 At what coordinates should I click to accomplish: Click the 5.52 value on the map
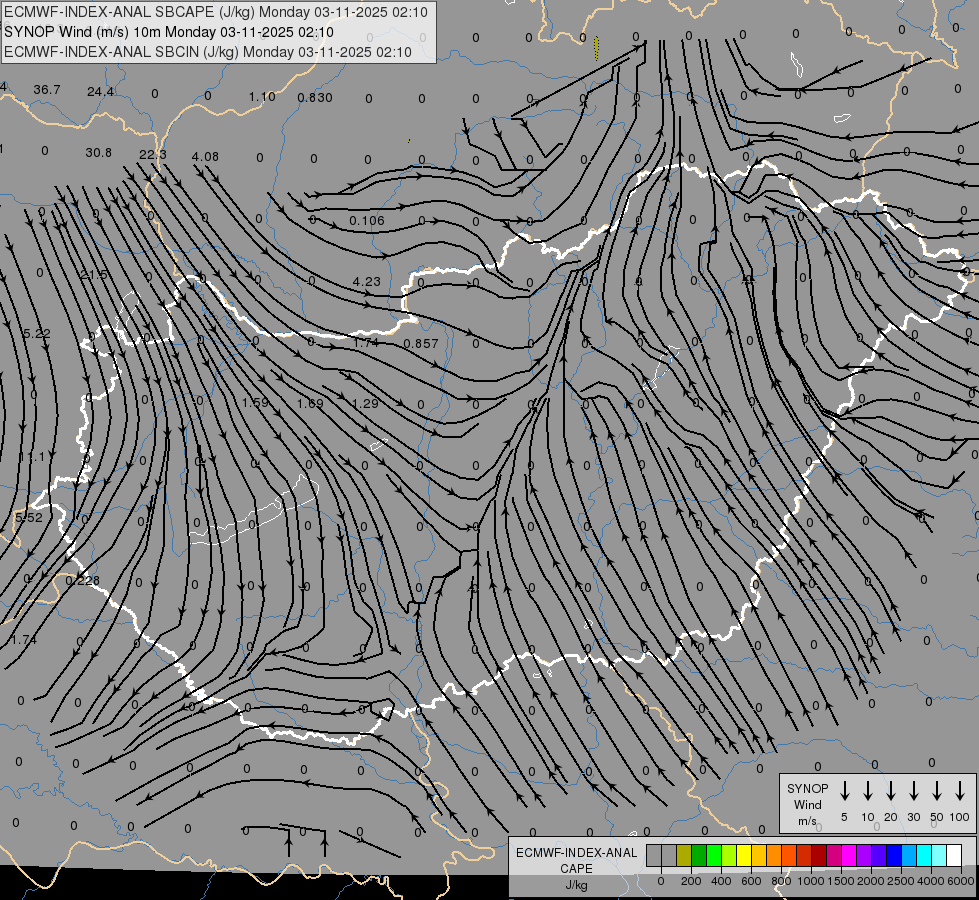29,517
